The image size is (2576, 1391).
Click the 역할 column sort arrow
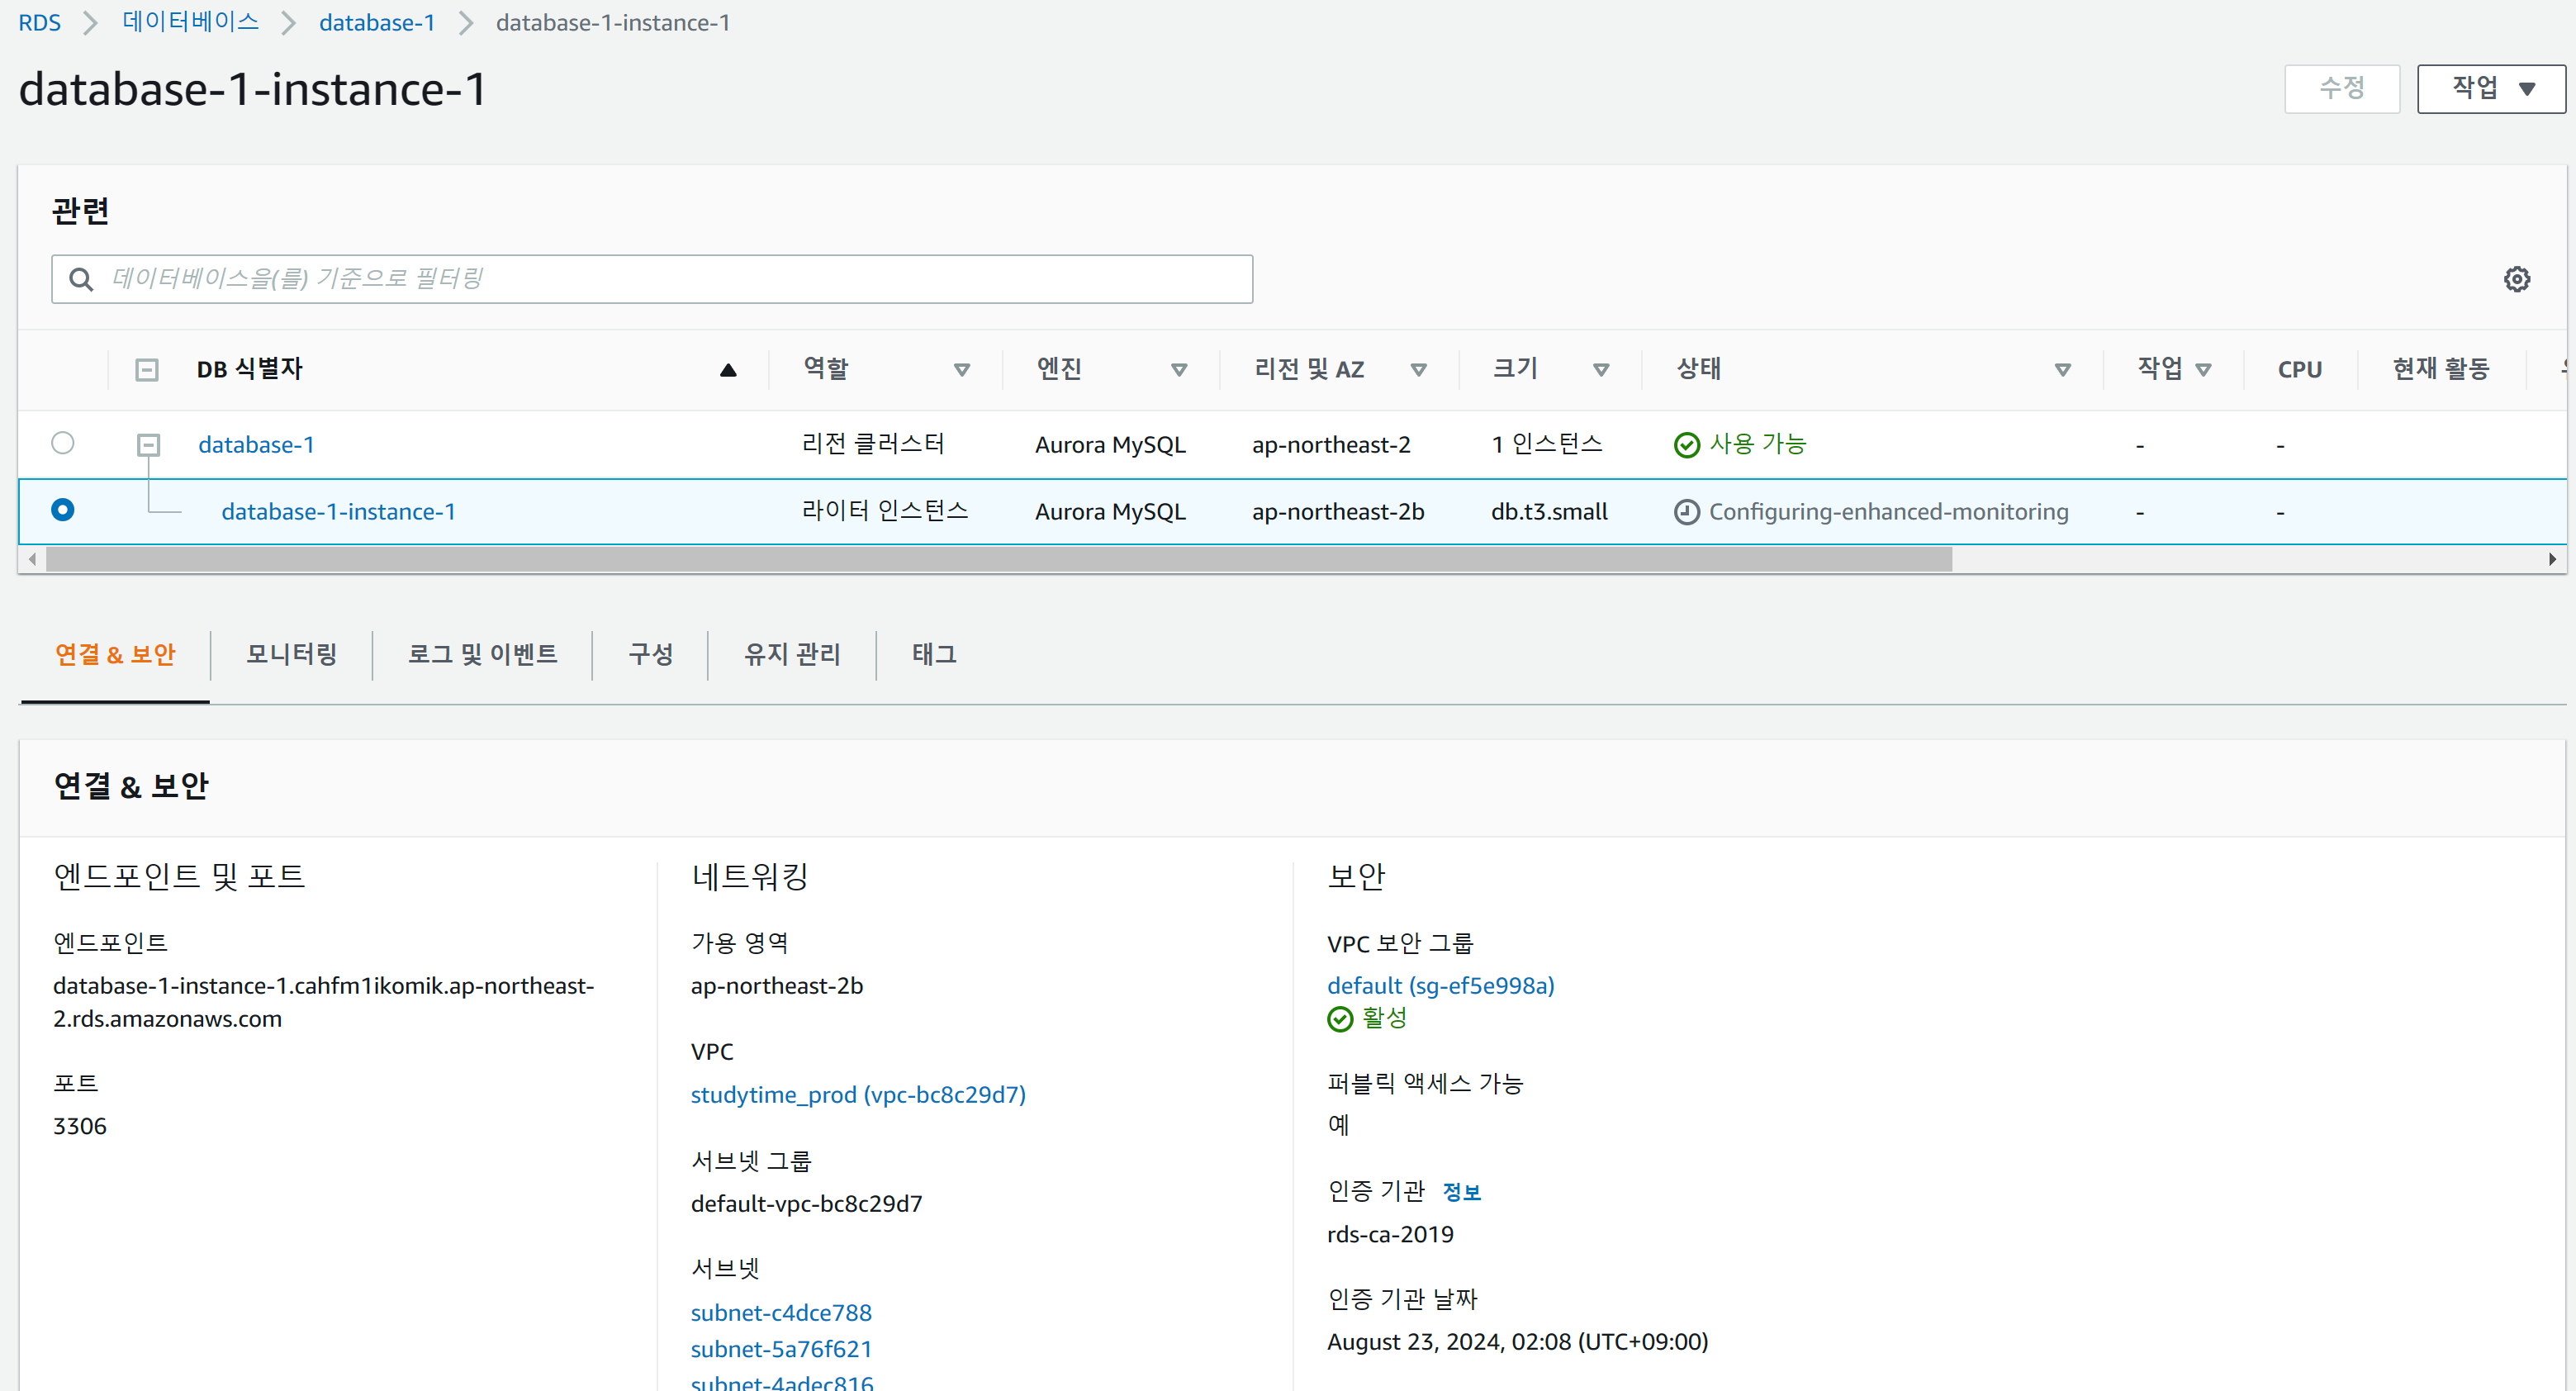[x=961, y=370]
